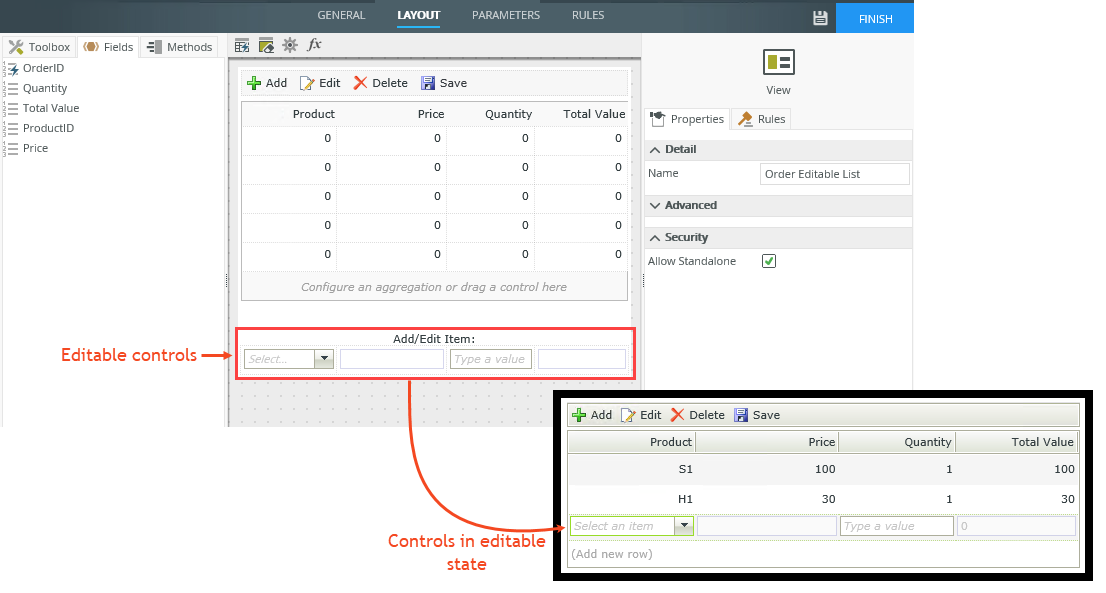Click the Type a value box in designer
Viewport: 1106px width, 593px height.
490,359
